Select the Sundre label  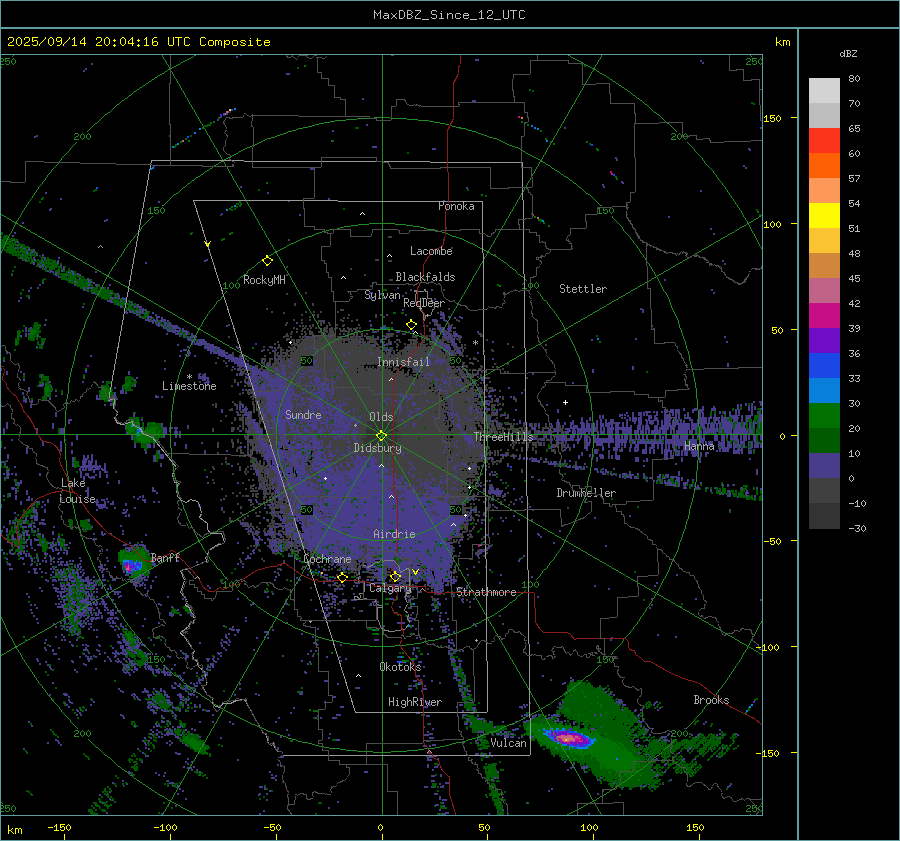pyautogui.click(x=303, y=414)
